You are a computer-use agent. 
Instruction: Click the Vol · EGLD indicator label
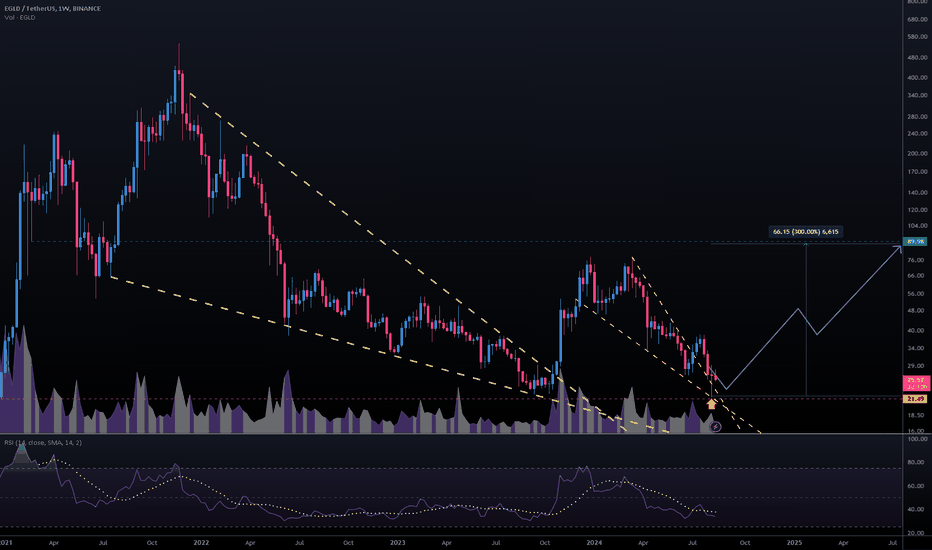click(x=20, y=17)
